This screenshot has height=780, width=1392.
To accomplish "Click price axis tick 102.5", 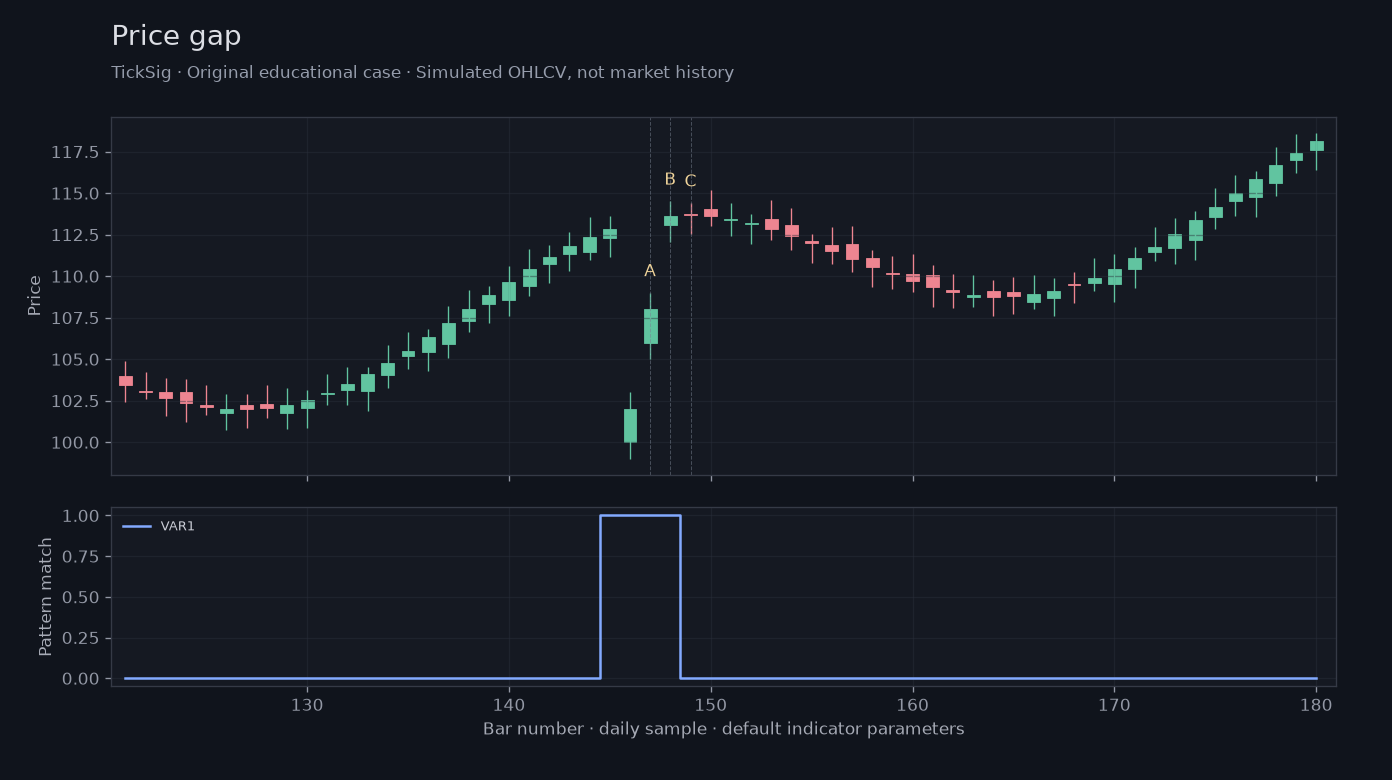I will point(76,401).
